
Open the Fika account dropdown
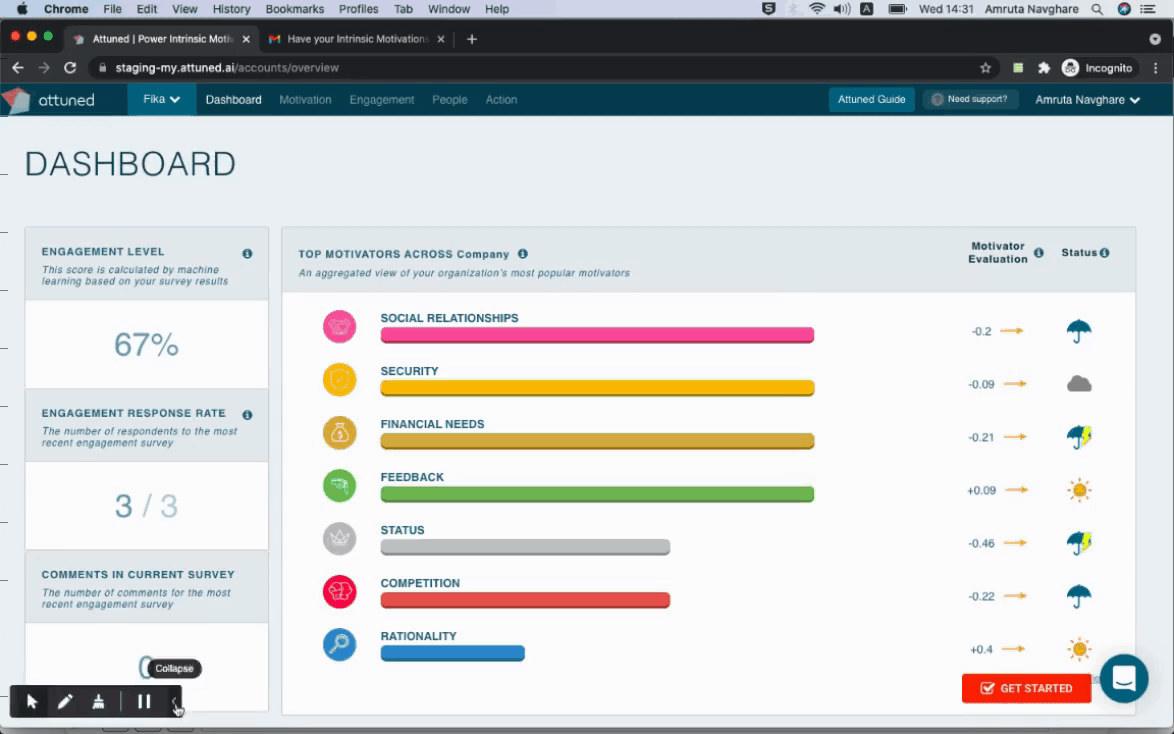click(x=162, y=99)
